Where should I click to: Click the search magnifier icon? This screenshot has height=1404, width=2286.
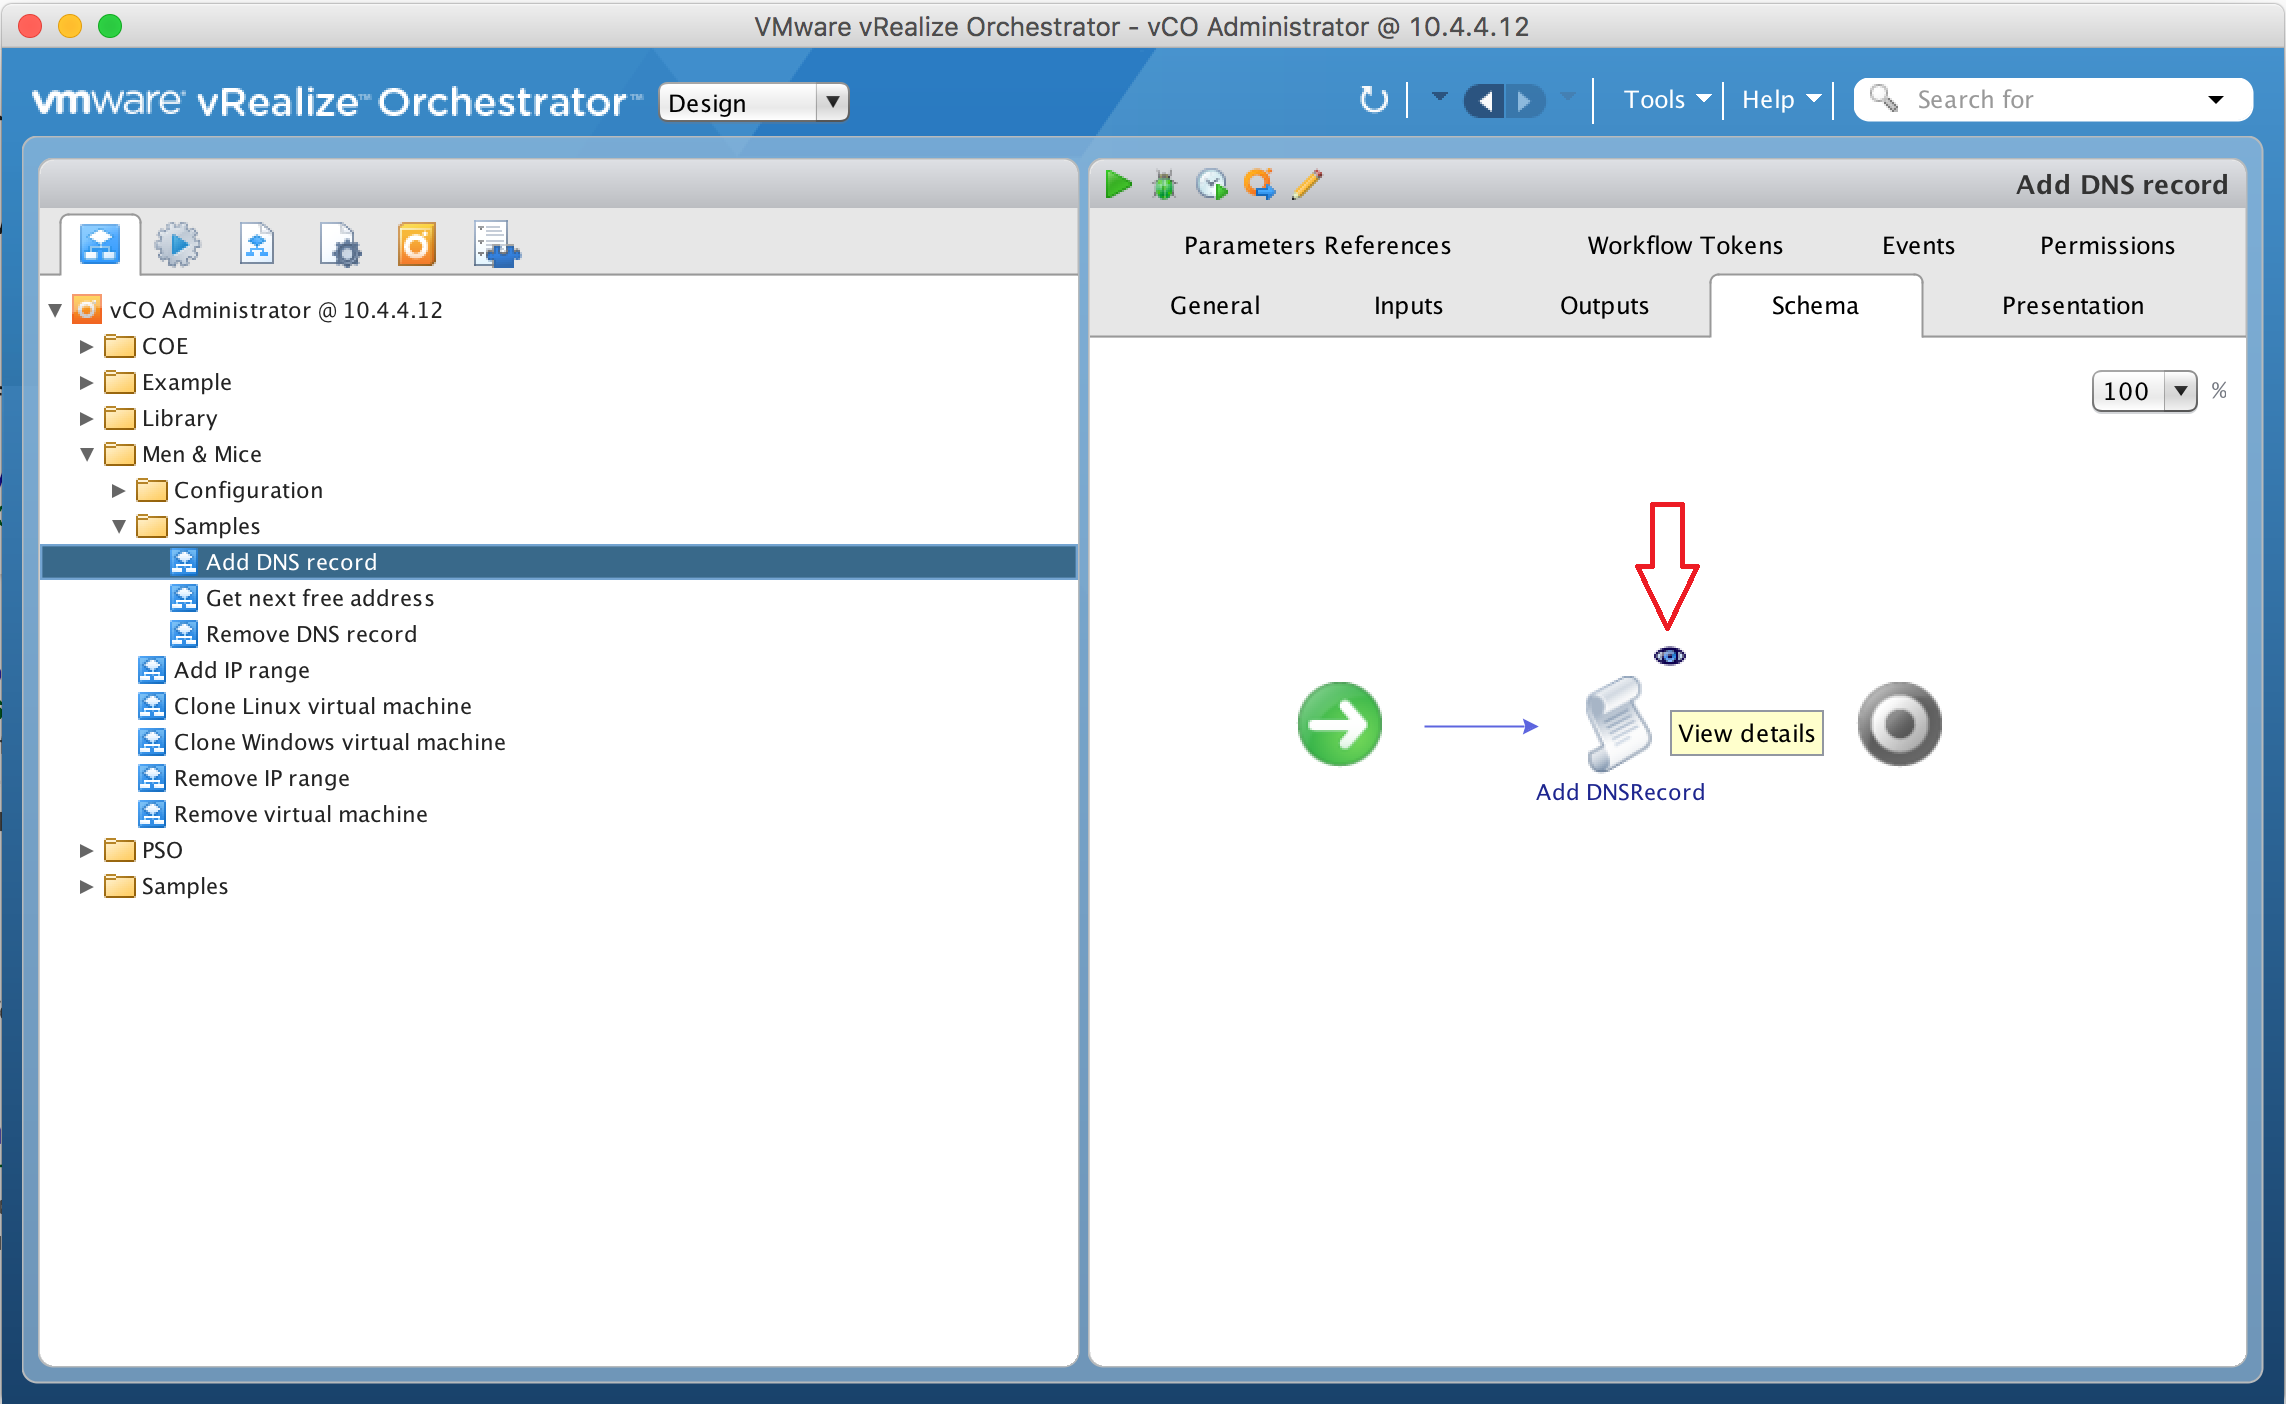coord(1884,99)
